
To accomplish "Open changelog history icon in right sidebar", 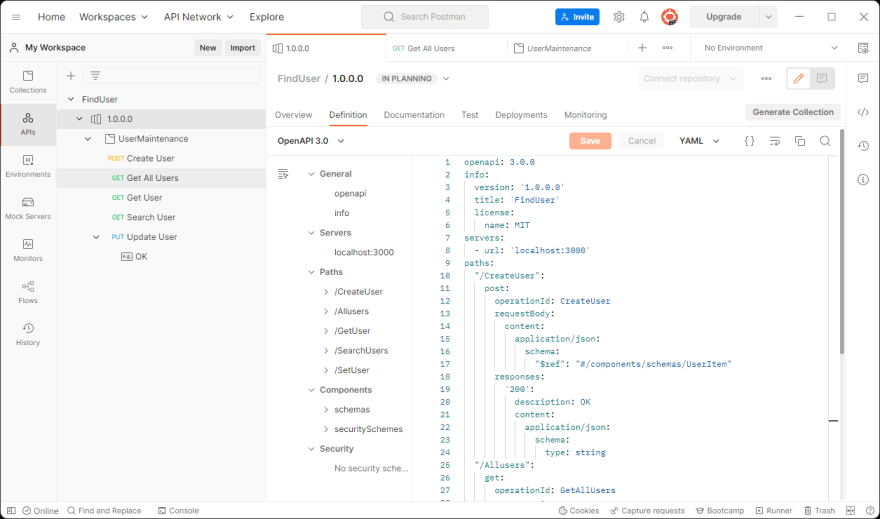I will click(863, 146).
